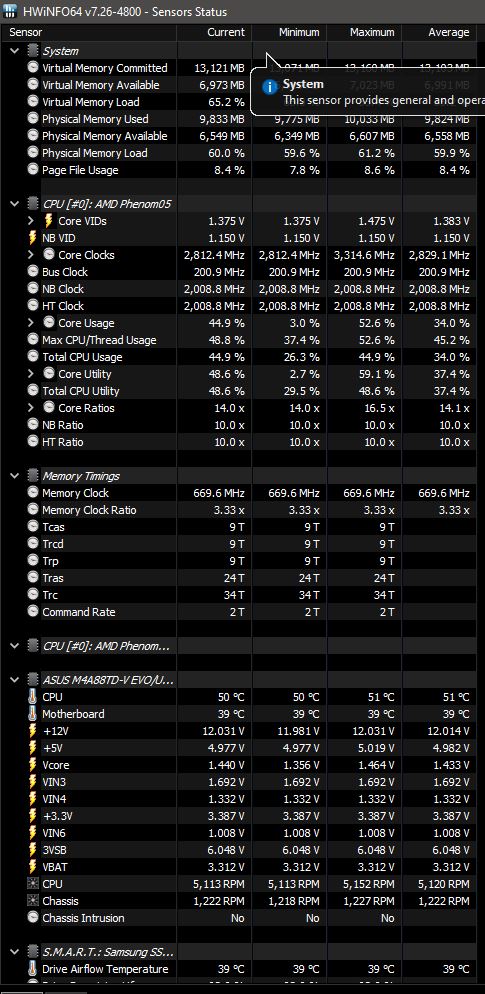Viewport: 485px width, 994px height.
Task: Click the clock icon beside Chassis Intrusion
Action: 33,918
